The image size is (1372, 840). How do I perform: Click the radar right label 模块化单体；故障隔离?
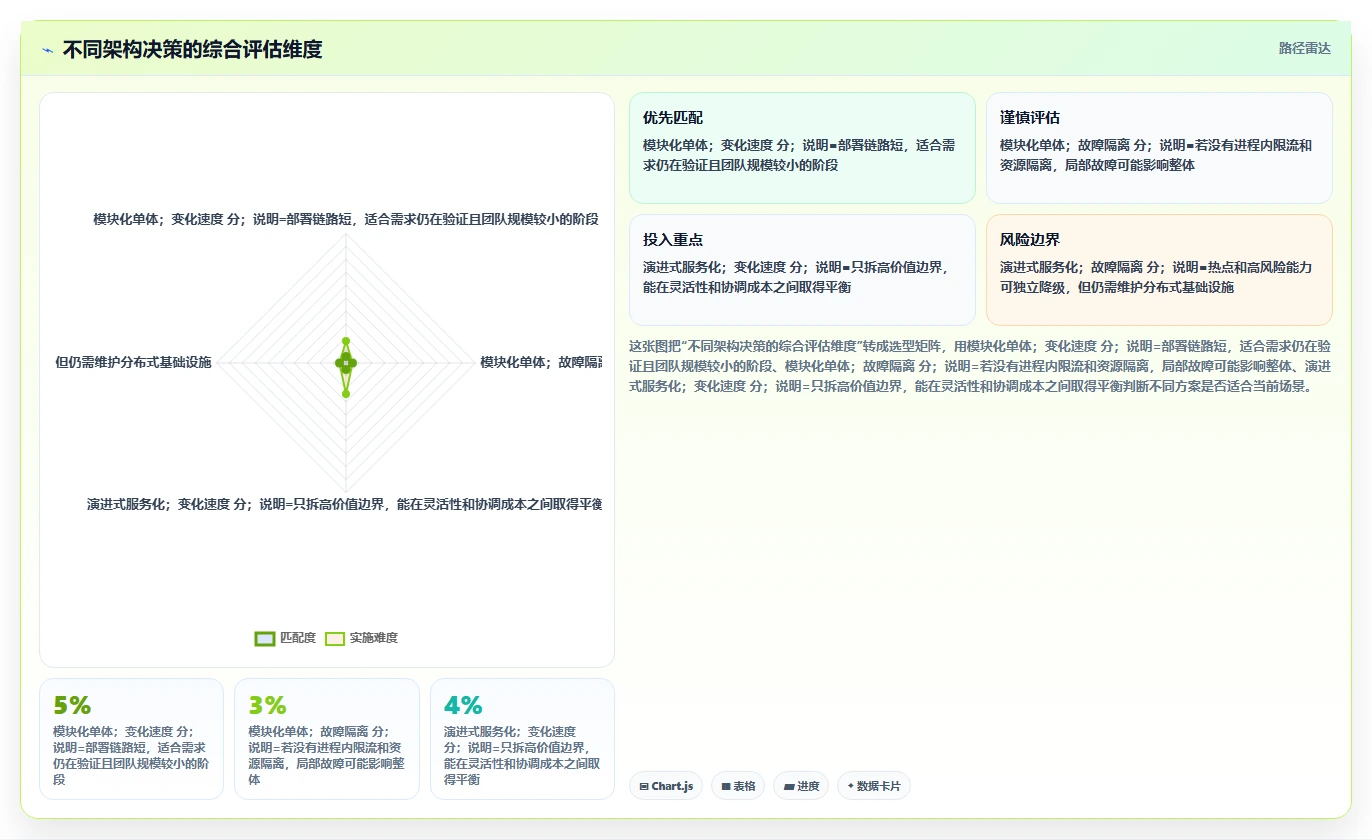click(x=541, y=362)
